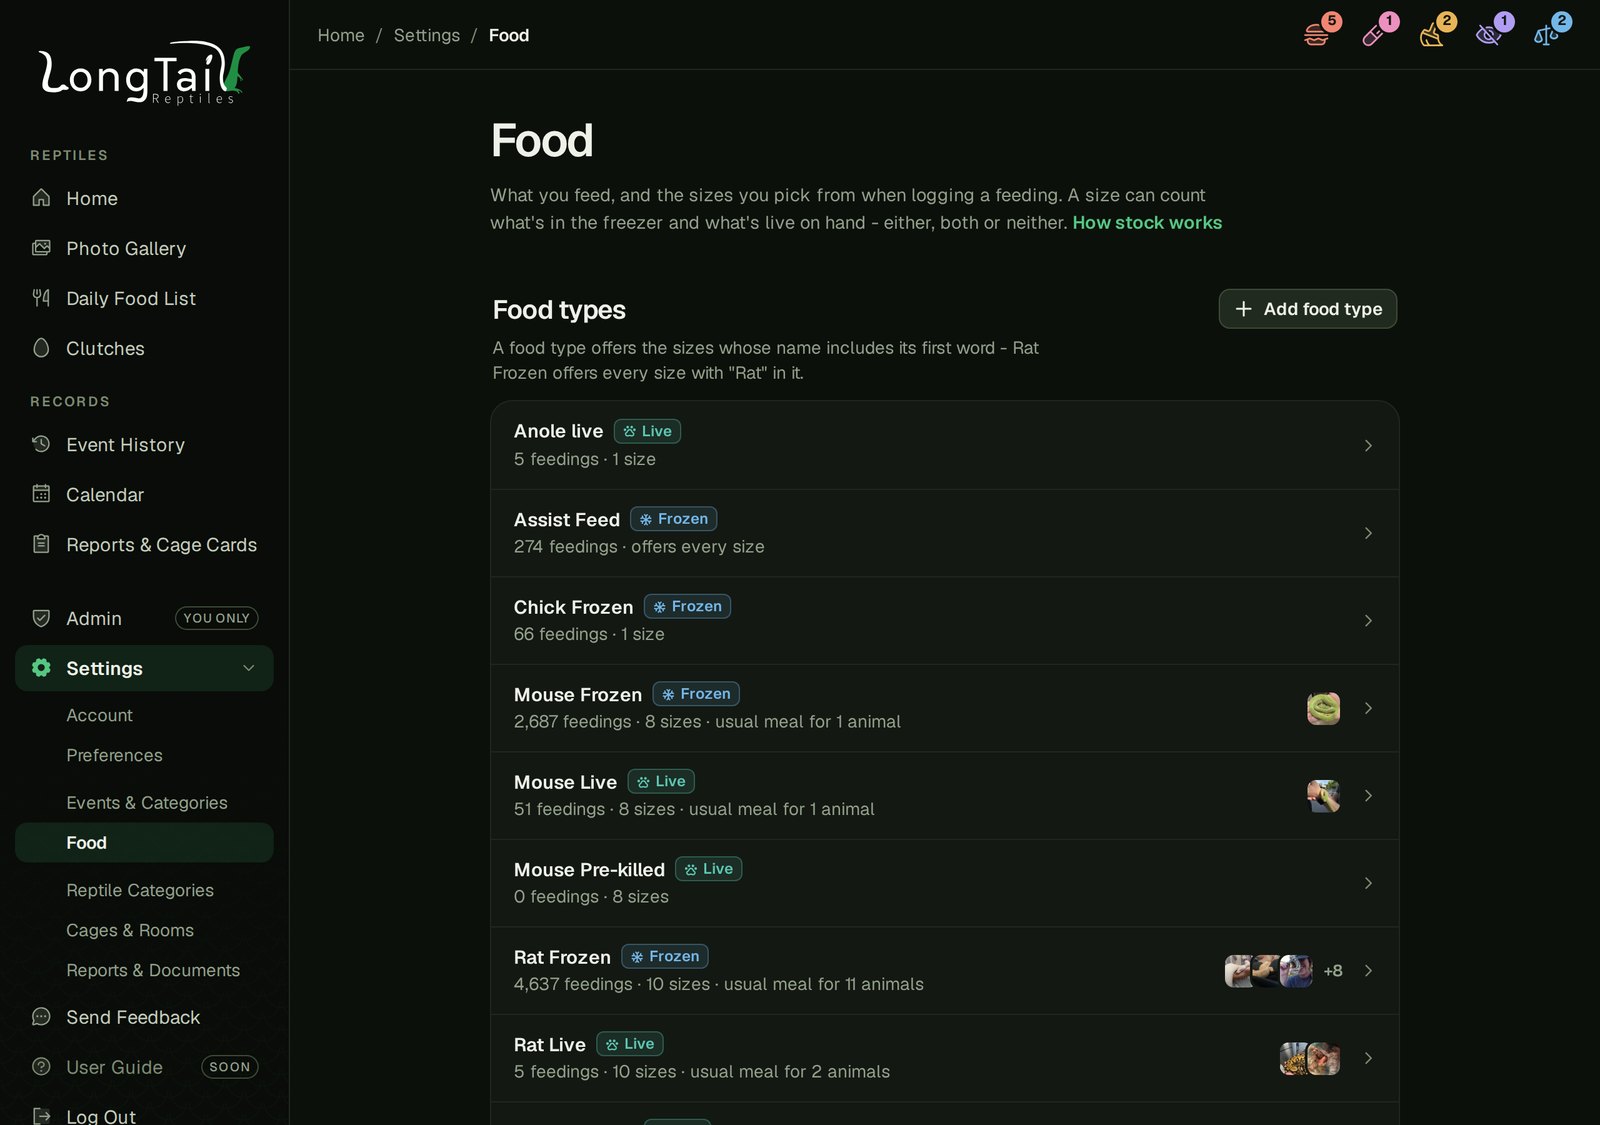
Task: Expand the Assist Feed row chevron
Action: point(1368,533)
